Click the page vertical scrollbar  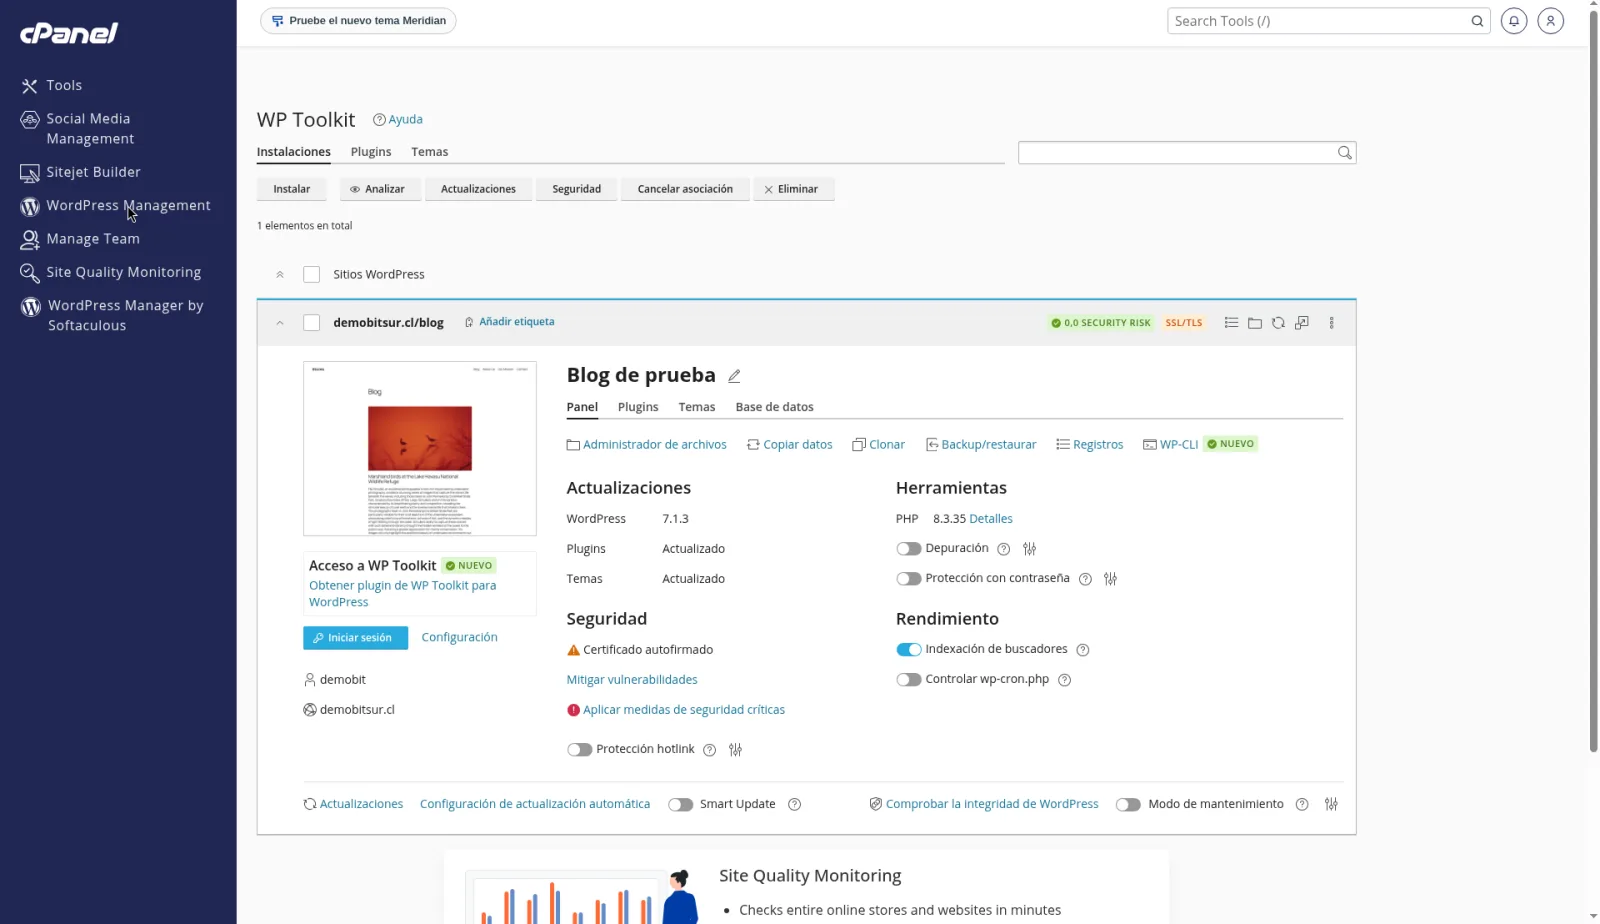pos(1593,380)
